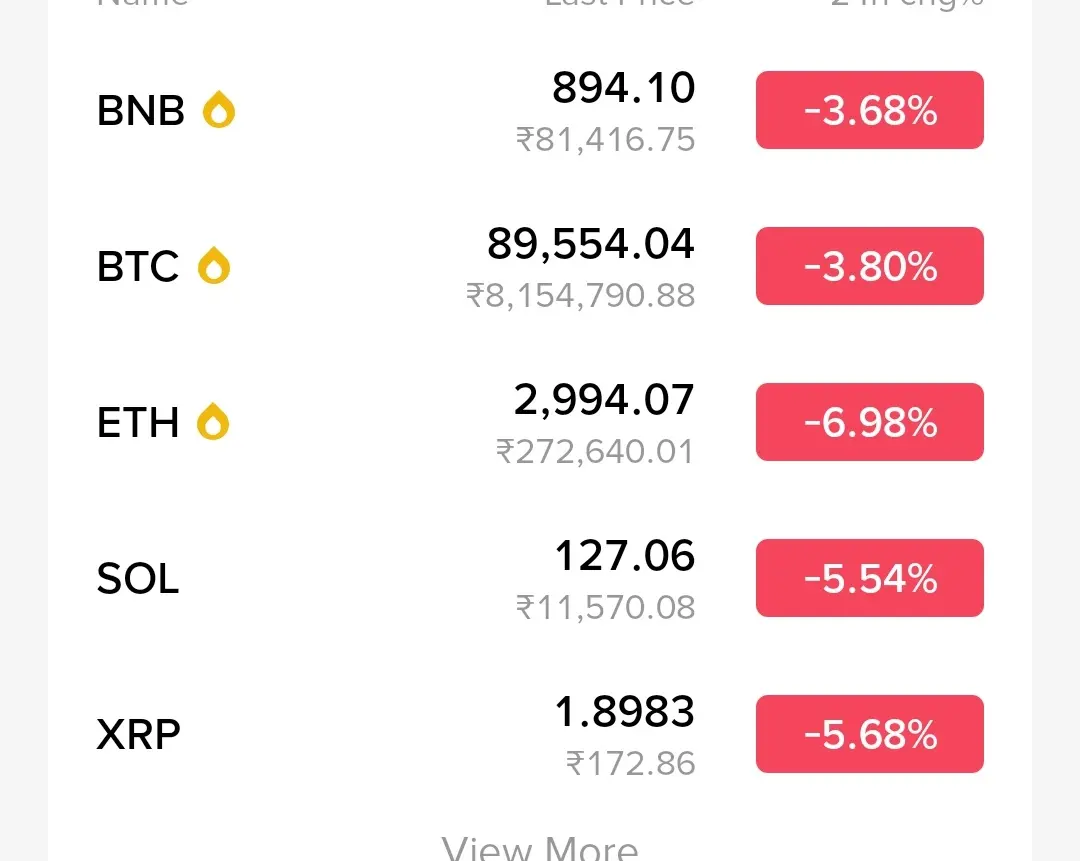Click the flame icon next to BNB
This screenshot has height=861, width=1080.
[x=219, y=110]
